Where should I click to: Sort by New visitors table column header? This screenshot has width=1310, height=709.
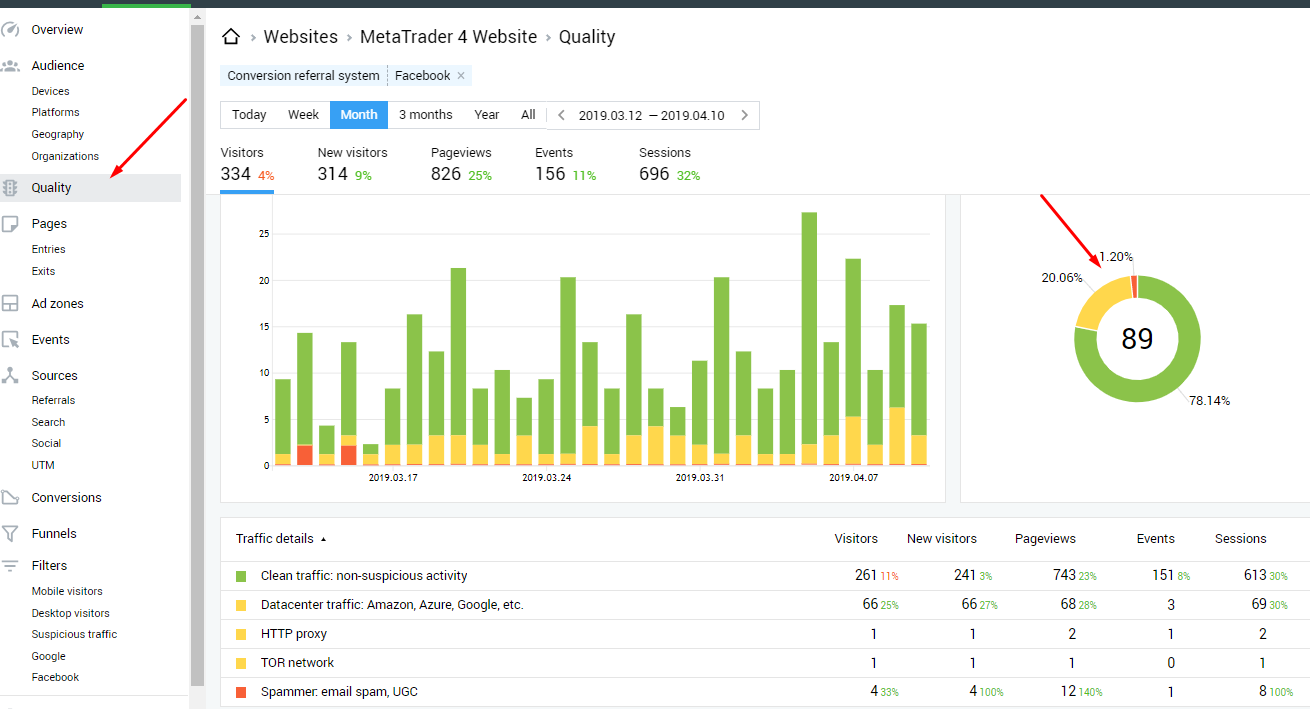(x=942, y=539)
